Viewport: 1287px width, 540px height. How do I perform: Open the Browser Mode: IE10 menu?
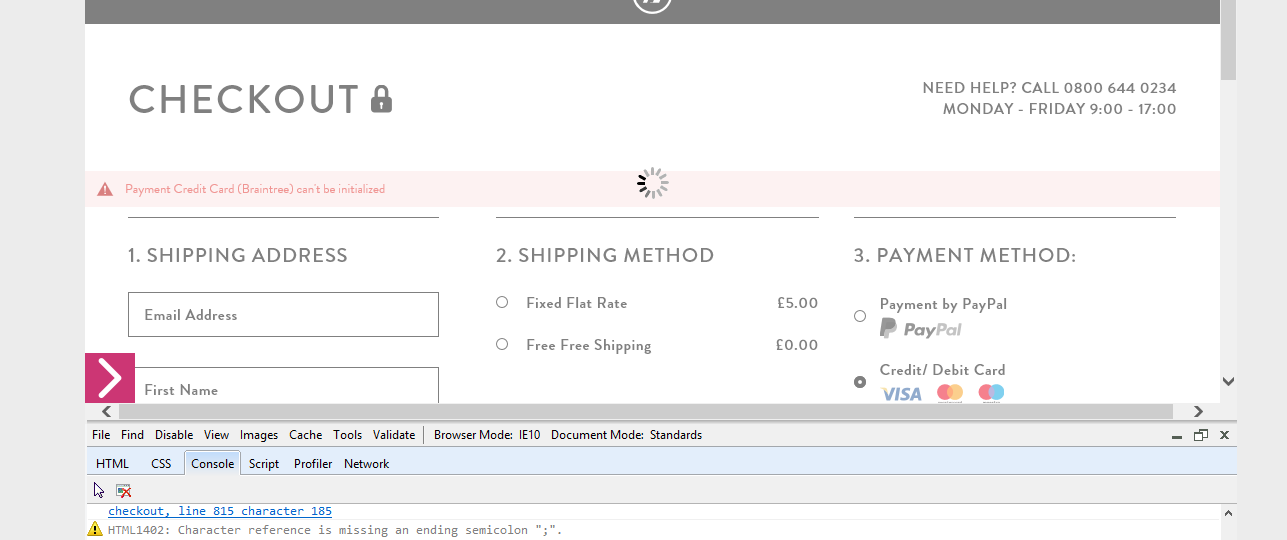[487, 435]
